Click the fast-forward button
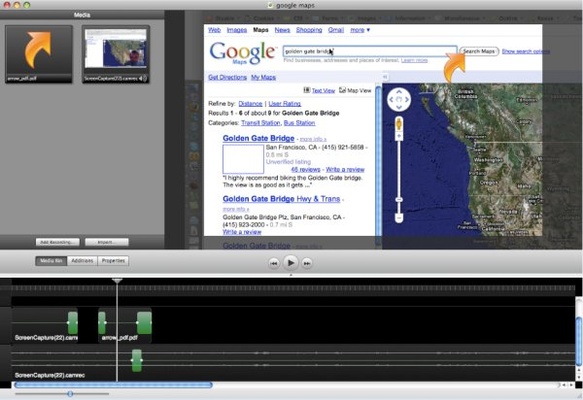 click(307, 263)
